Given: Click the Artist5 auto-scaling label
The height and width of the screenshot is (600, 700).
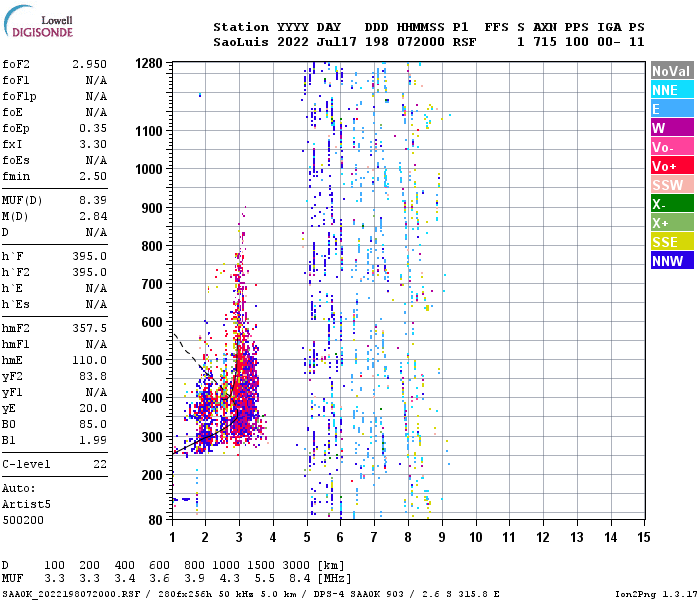Looking at the screenshot, I should pos(26,504).
